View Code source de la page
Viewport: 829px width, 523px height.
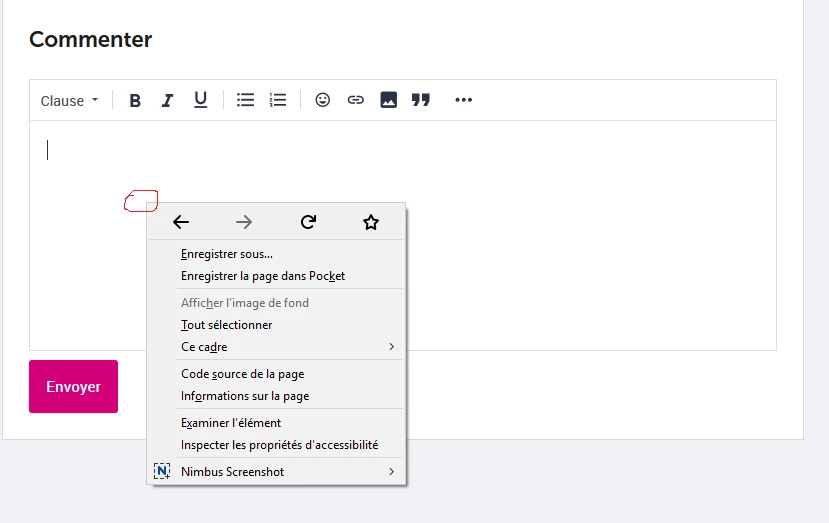coord(276,374)
